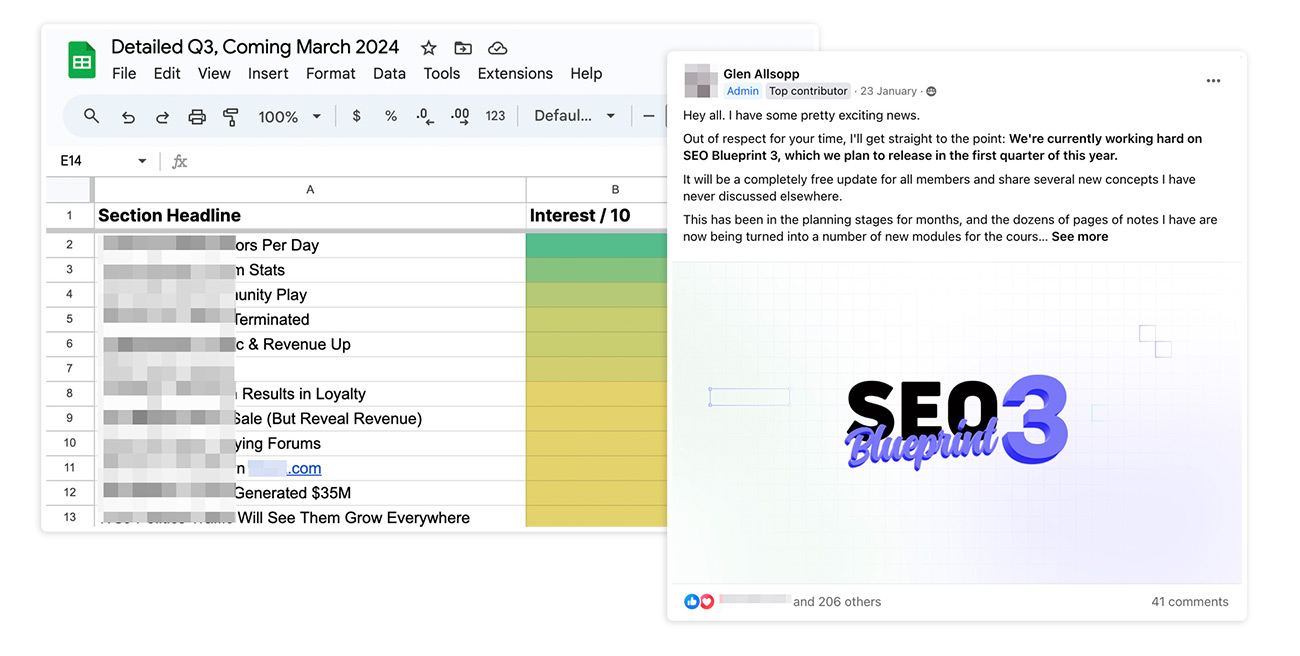Select the row 1 header

coord(70,216)
